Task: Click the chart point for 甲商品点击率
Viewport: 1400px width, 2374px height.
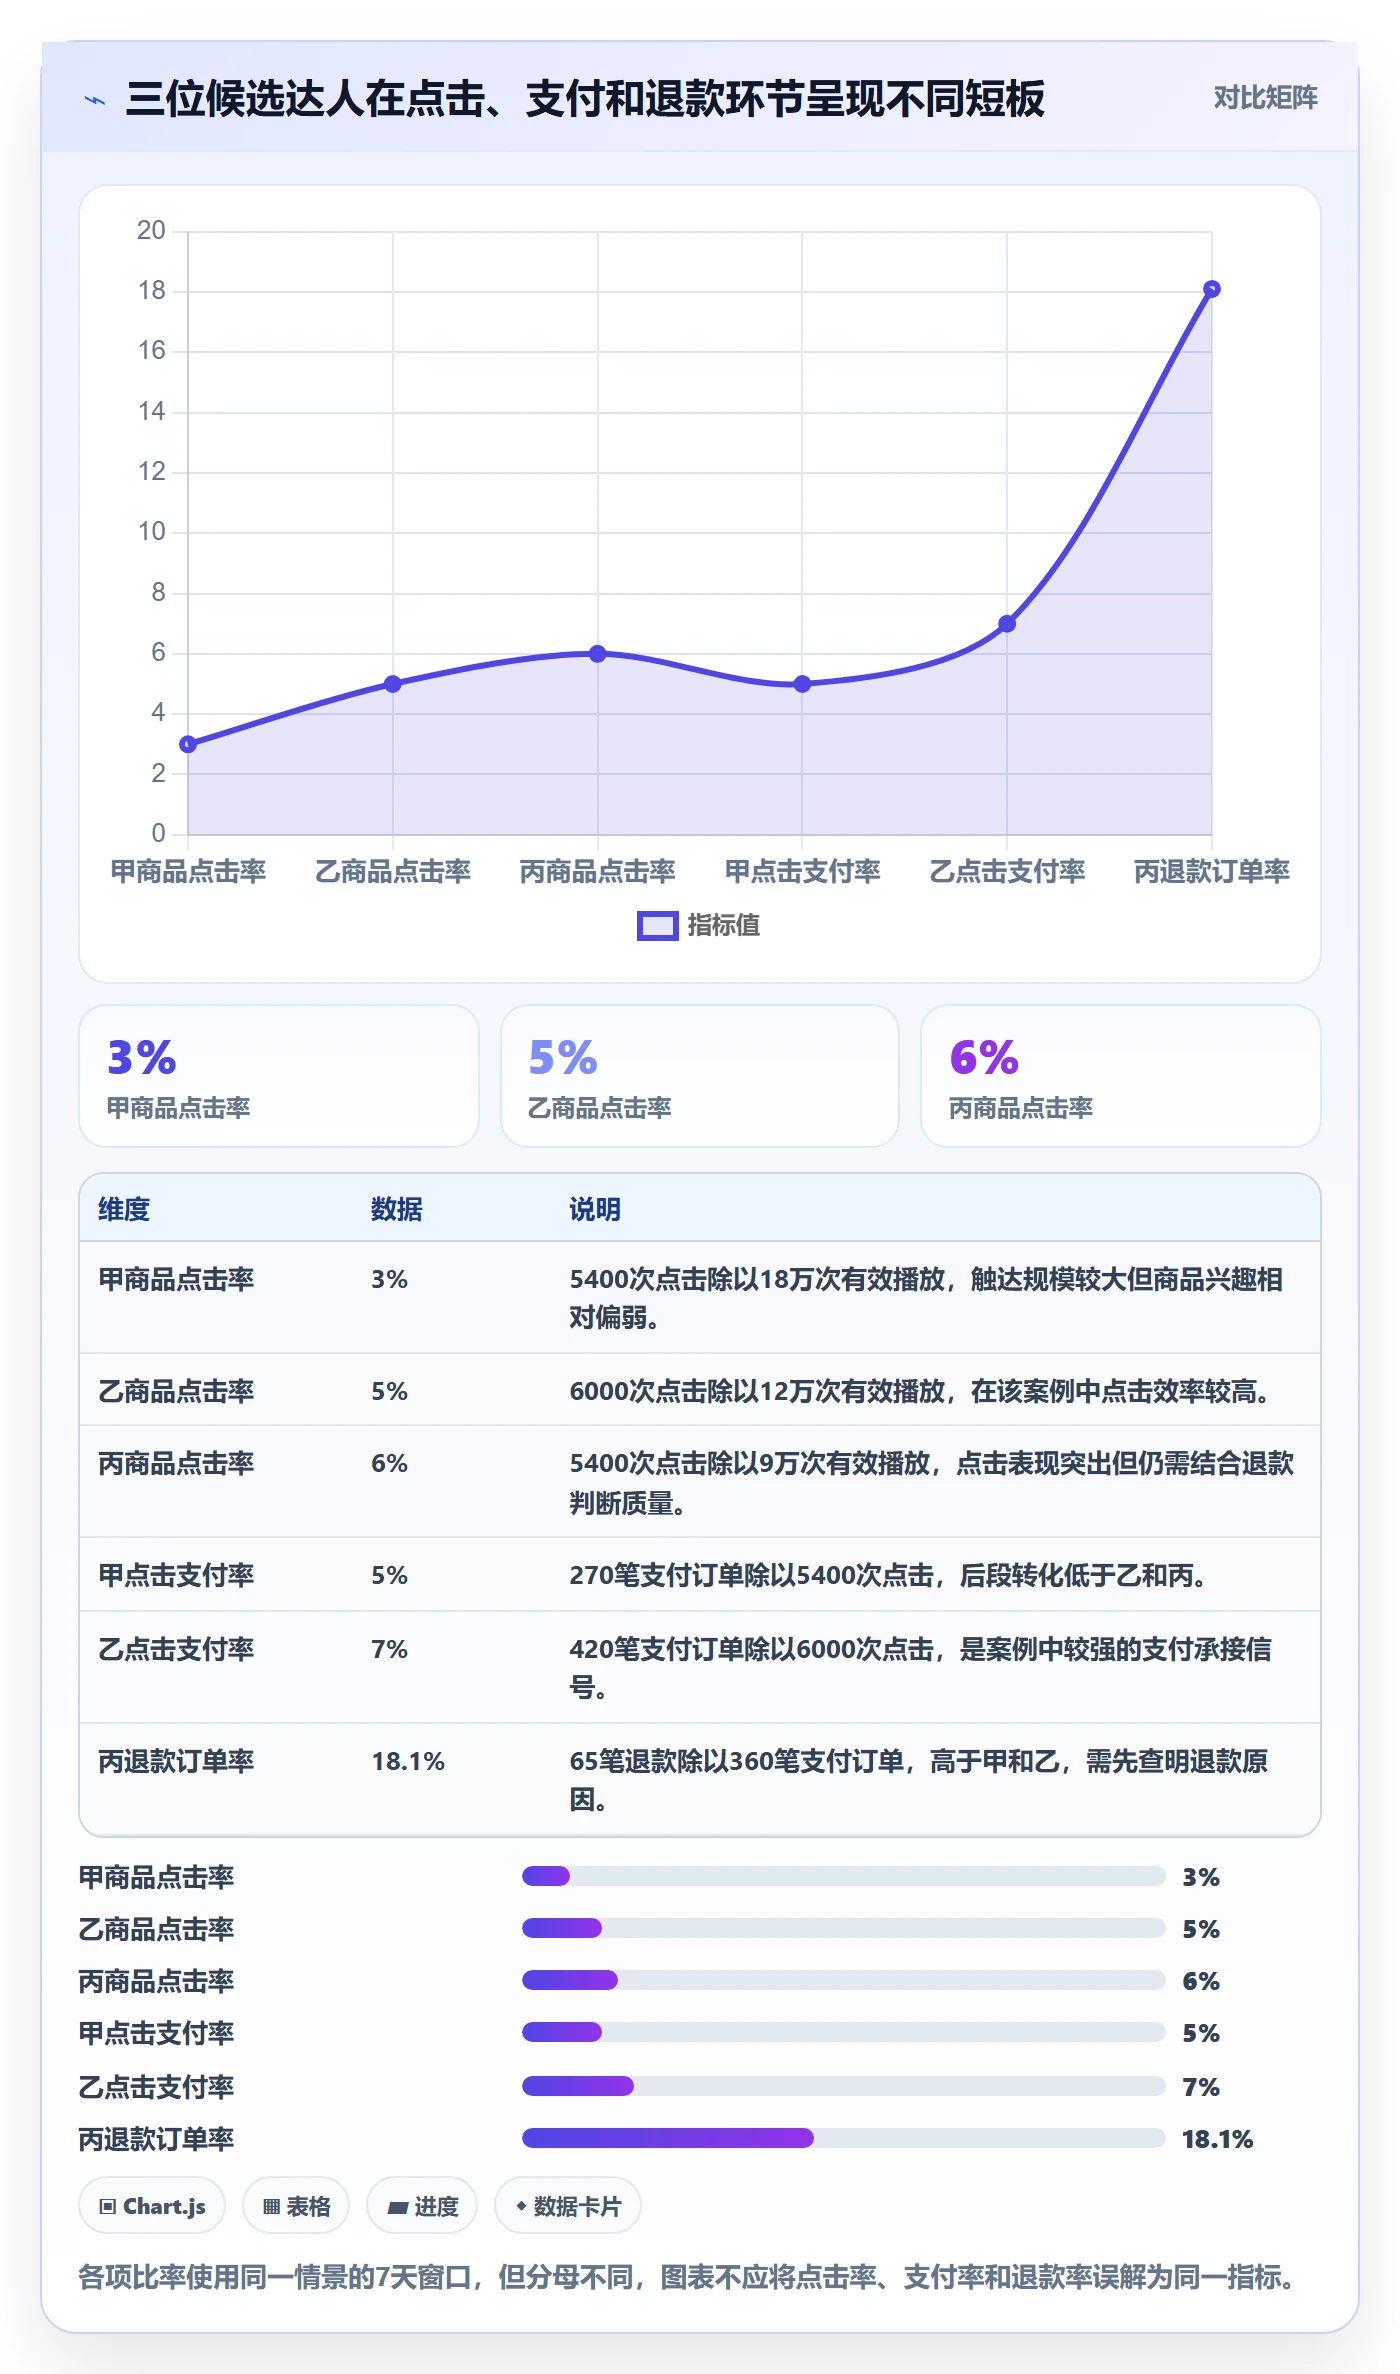Action: coord(188,744)
